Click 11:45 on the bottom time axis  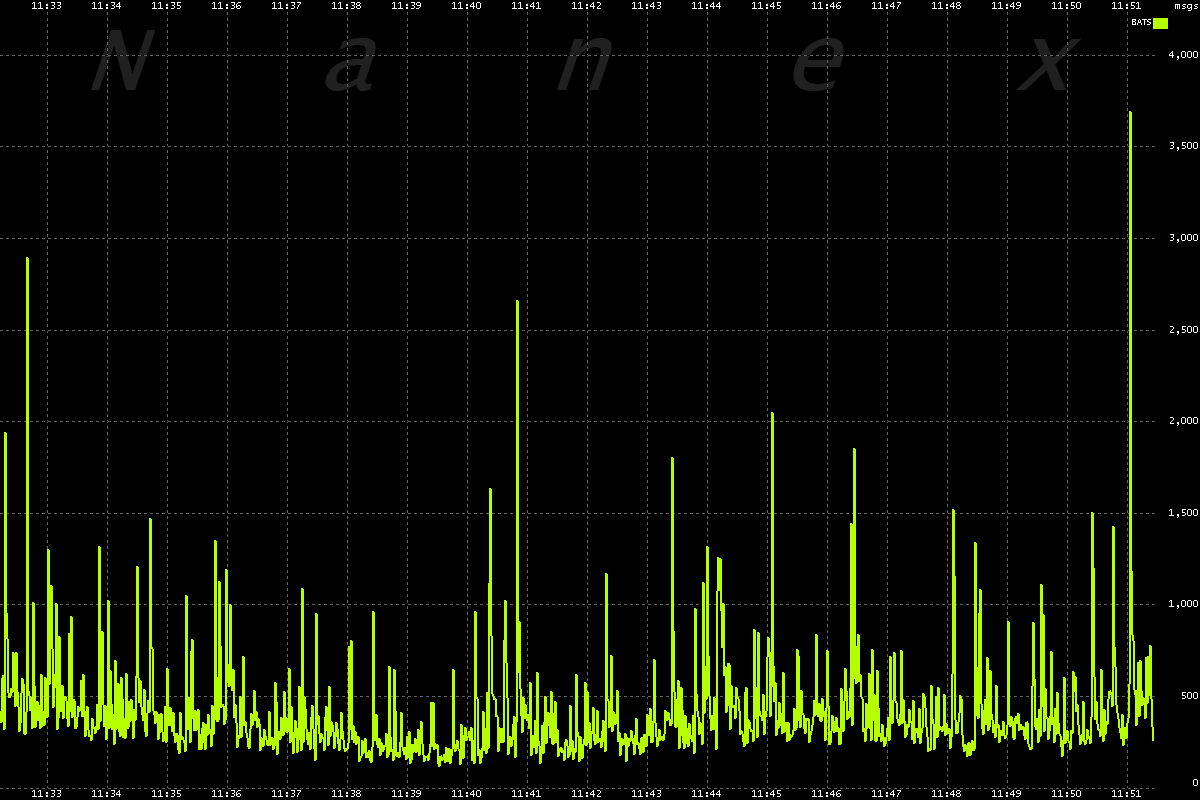[766, 793]
